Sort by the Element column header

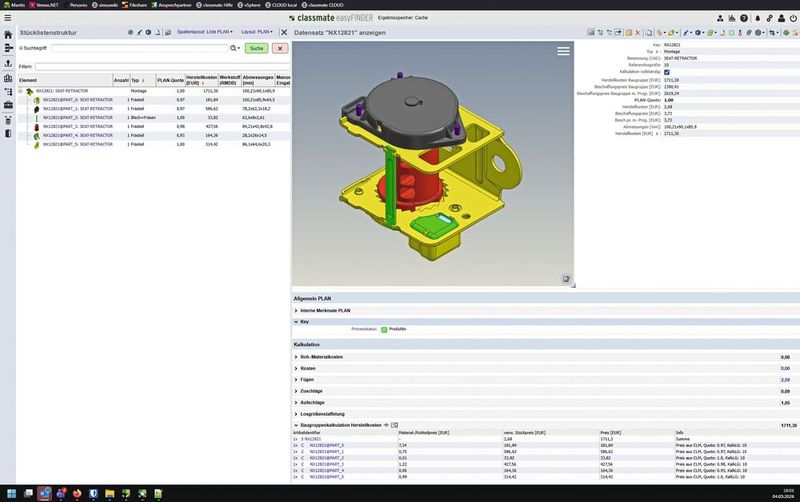click(65, 80)
